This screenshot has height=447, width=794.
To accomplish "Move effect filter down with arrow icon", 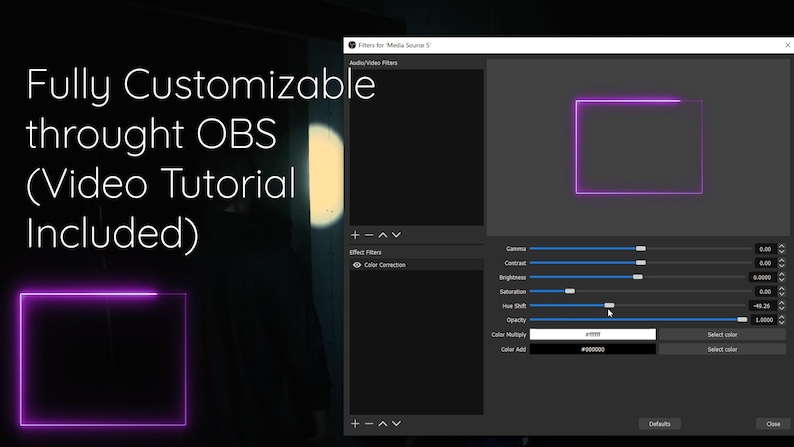I will [396, 423].
